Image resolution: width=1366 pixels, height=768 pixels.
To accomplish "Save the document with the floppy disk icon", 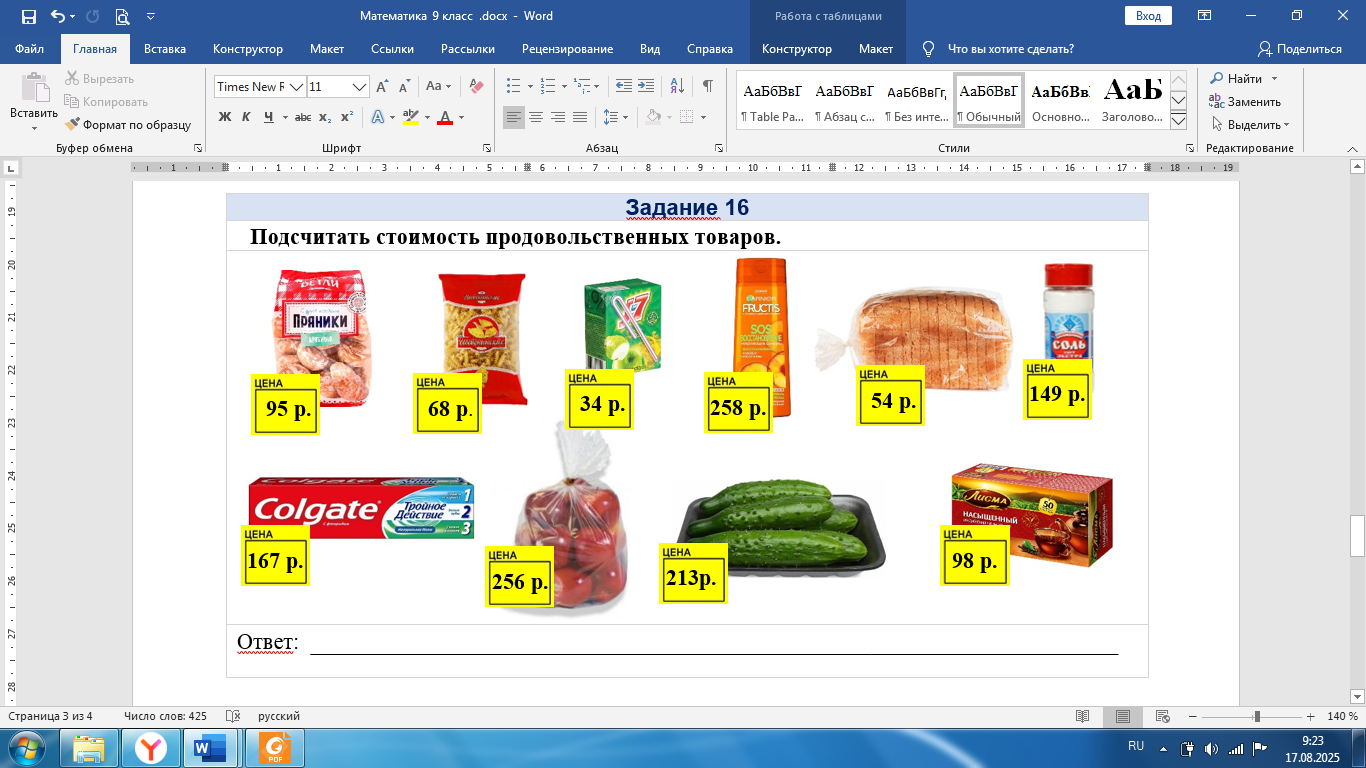I will coord(28,16).
